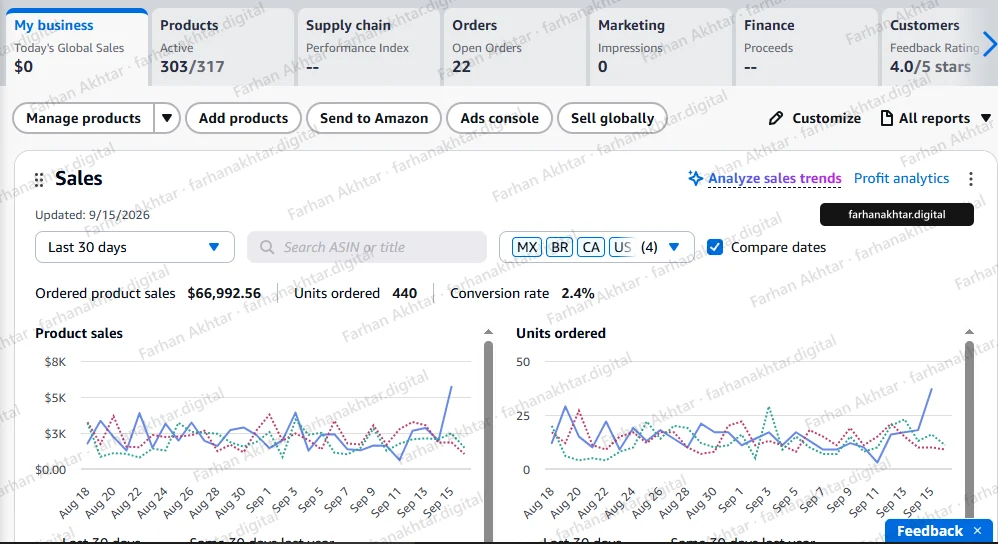Select the CA marketplace tag
The height and width of the screenshot is (544, 998).
(591, 247)
